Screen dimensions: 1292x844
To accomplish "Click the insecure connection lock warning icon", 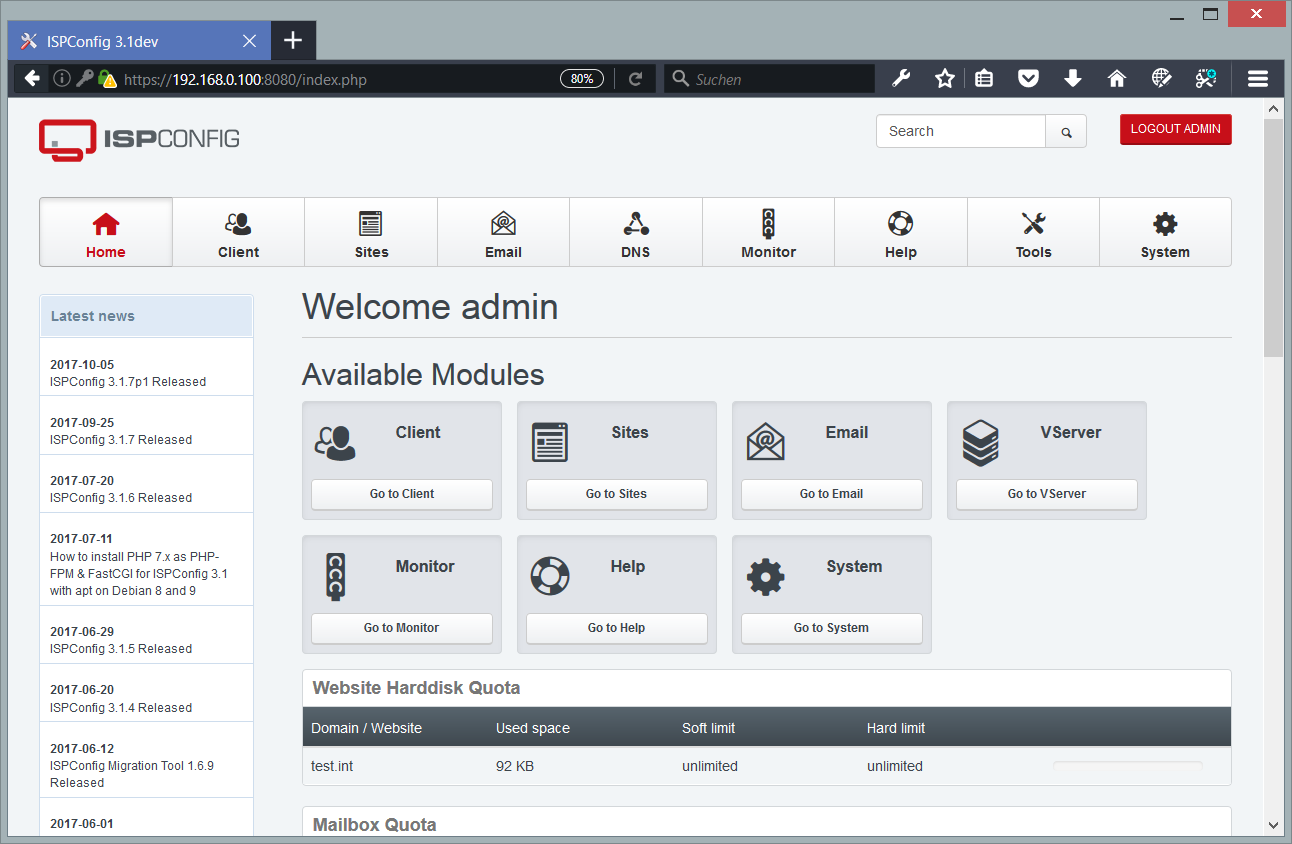I will (107, 78).
